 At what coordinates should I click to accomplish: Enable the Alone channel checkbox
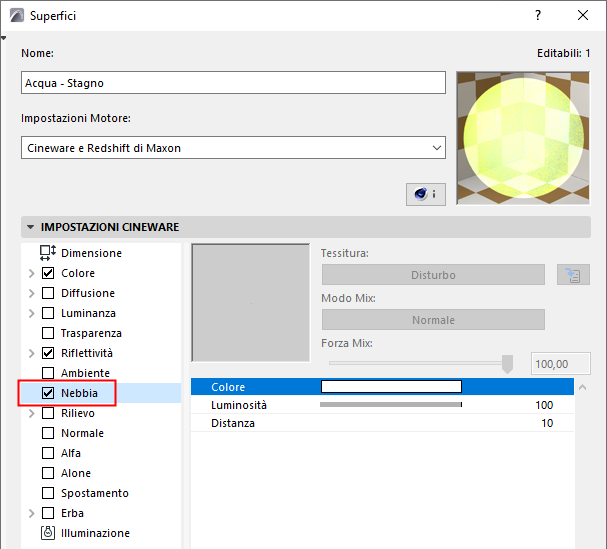tap(48, 473)
